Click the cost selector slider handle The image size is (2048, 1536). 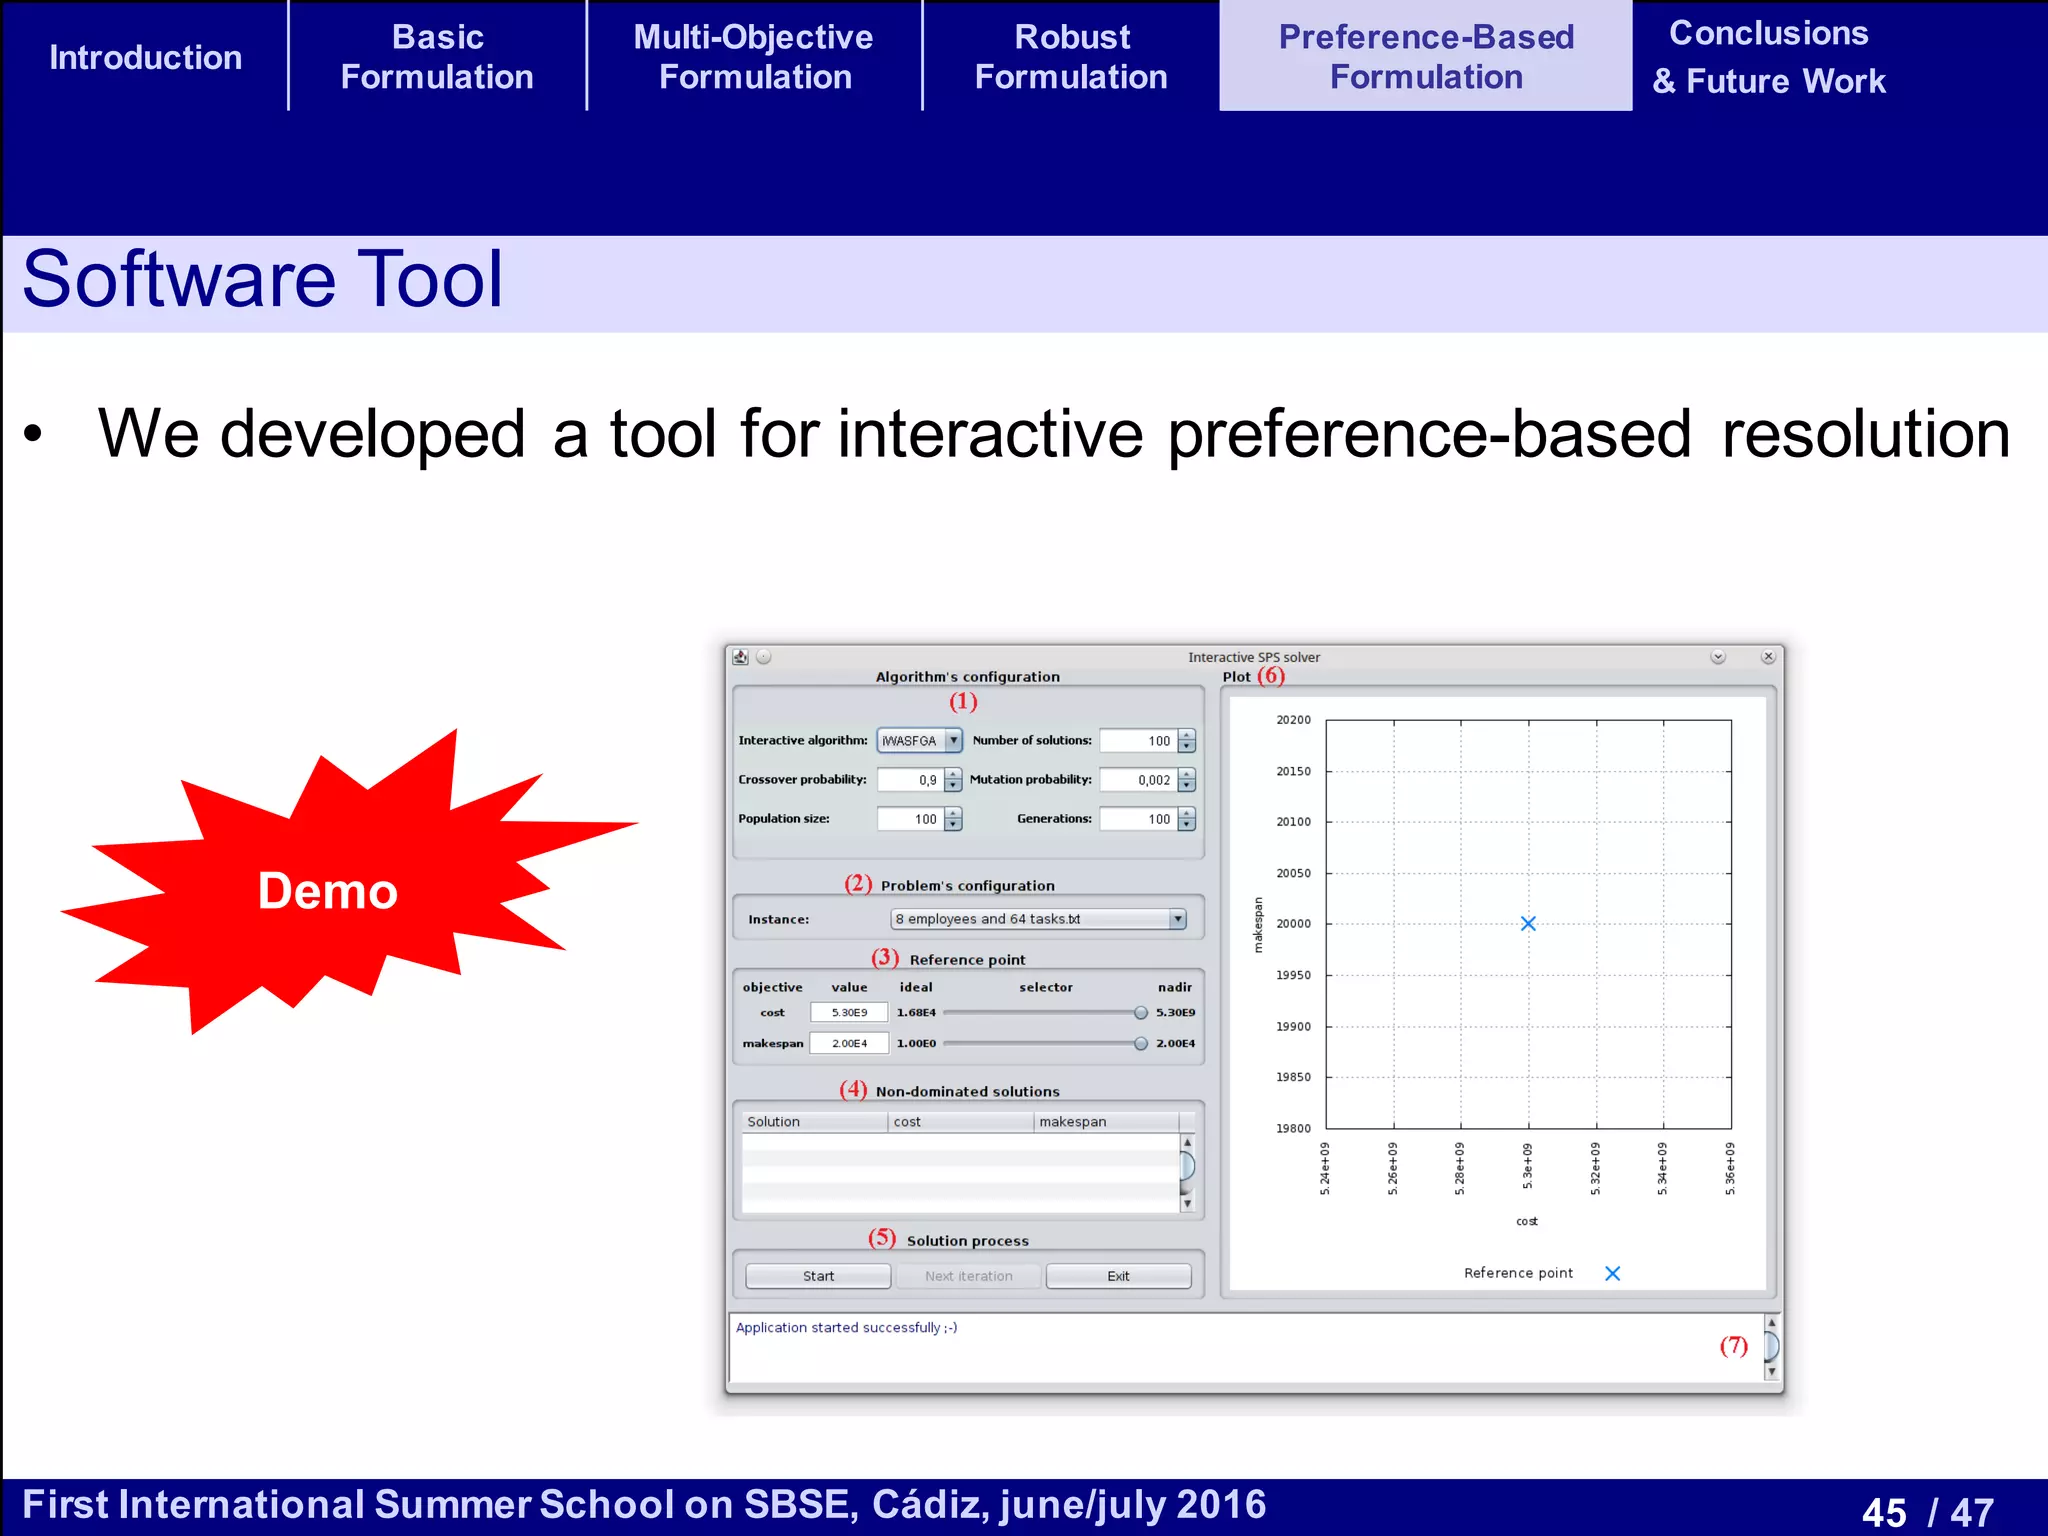[x=1140, y=1013]
